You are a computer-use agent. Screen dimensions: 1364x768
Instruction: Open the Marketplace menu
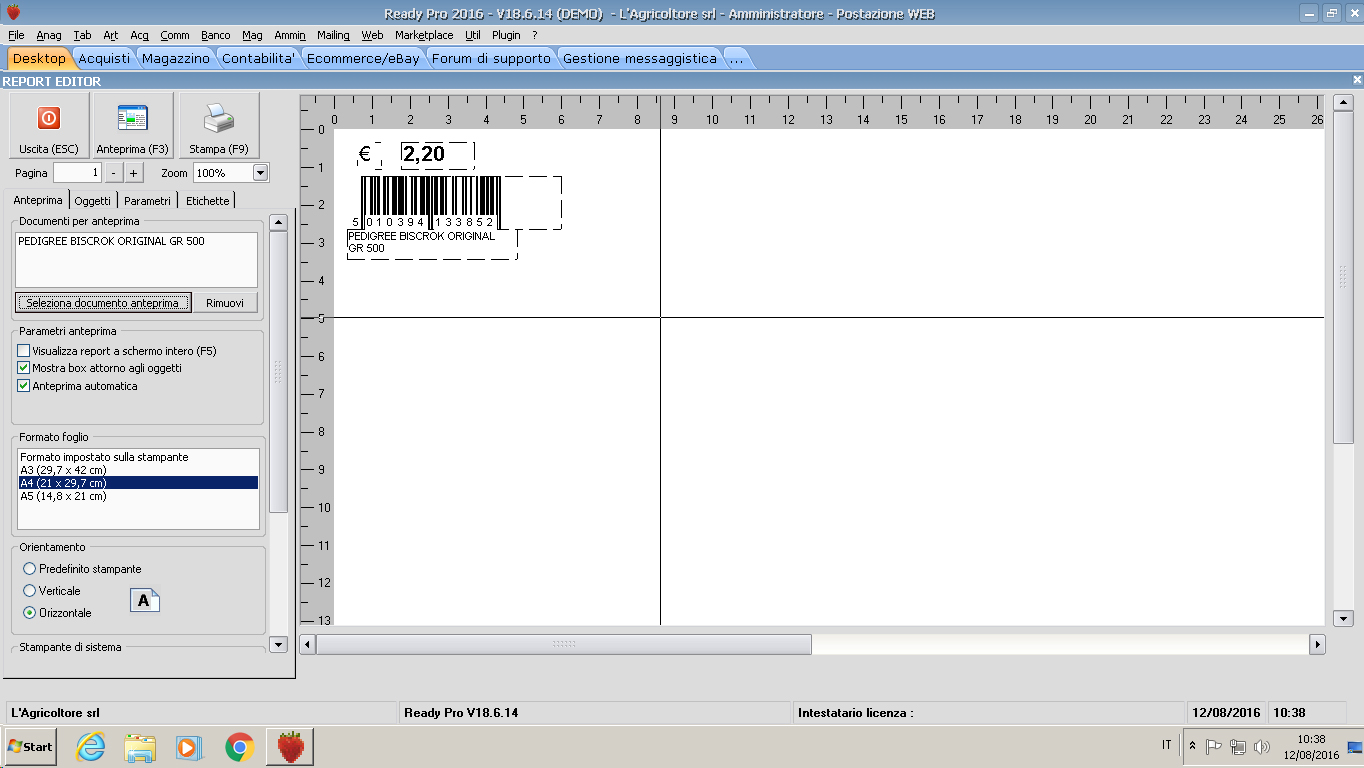[424, 35]
